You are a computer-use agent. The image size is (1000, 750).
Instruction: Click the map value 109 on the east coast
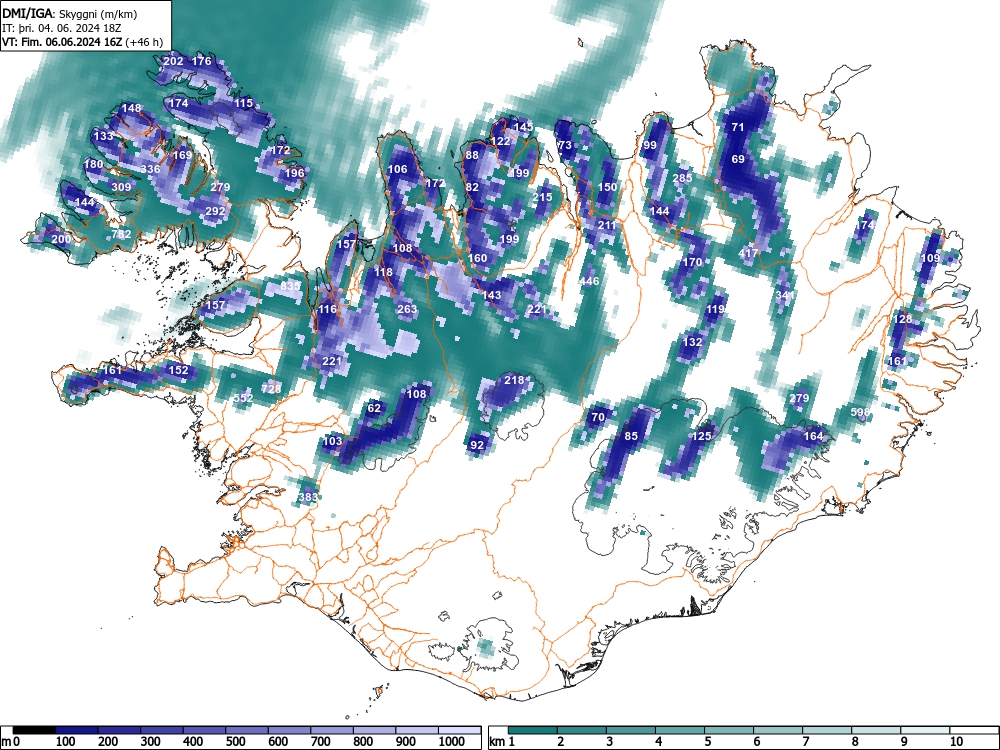pyautogui.click(x=930, y=258)
